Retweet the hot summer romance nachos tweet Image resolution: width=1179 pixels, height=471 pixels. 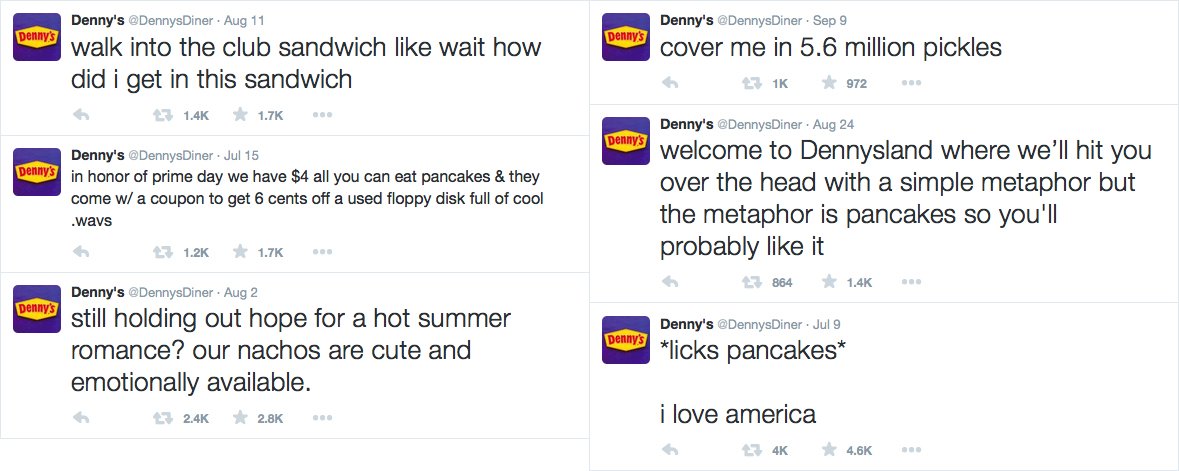coord(158,418)
